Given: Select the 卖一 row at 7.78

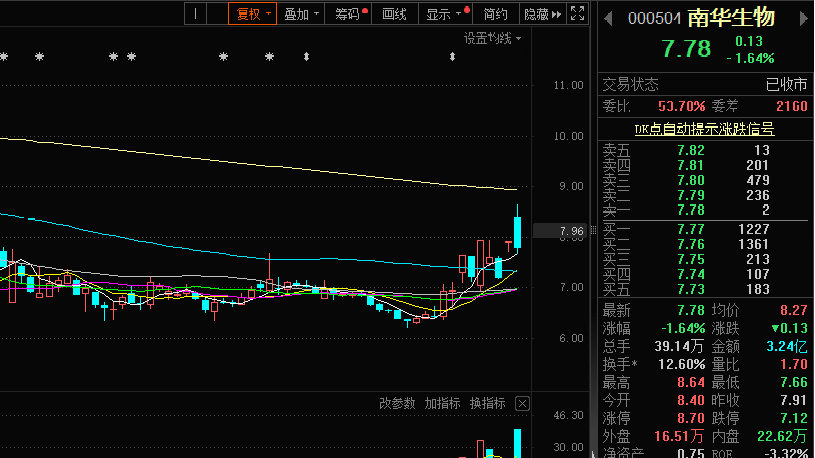Looking at the screenshot, I should point(705,211).
